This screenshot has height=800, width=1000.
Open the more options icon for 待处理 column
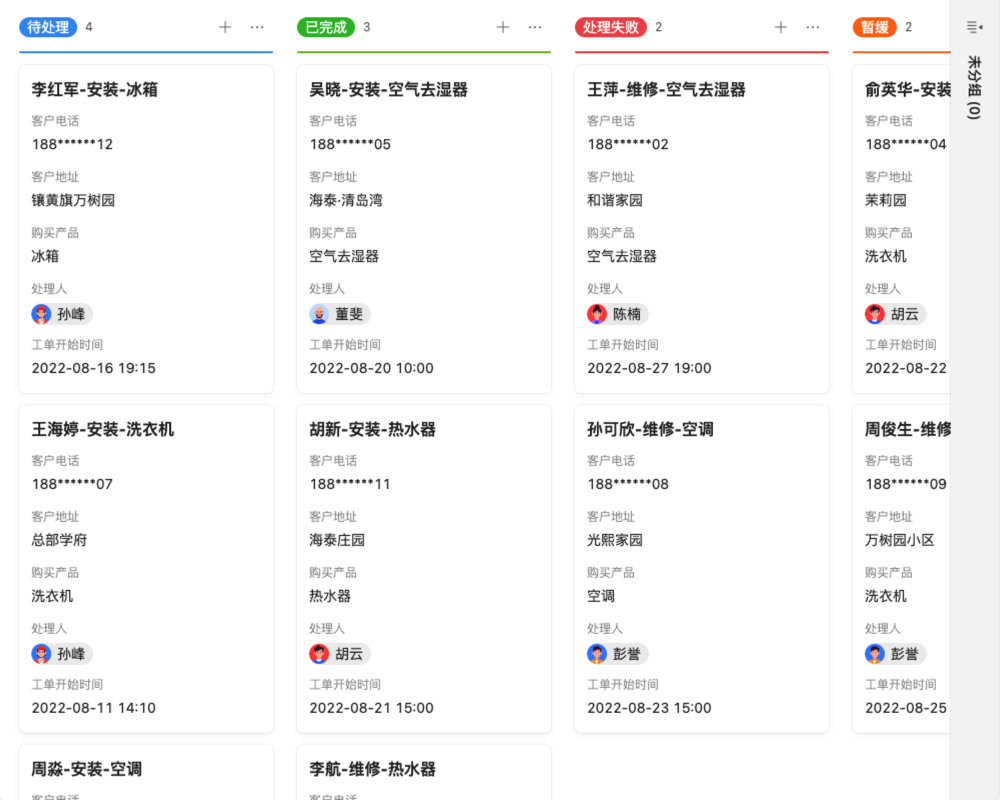258,27
